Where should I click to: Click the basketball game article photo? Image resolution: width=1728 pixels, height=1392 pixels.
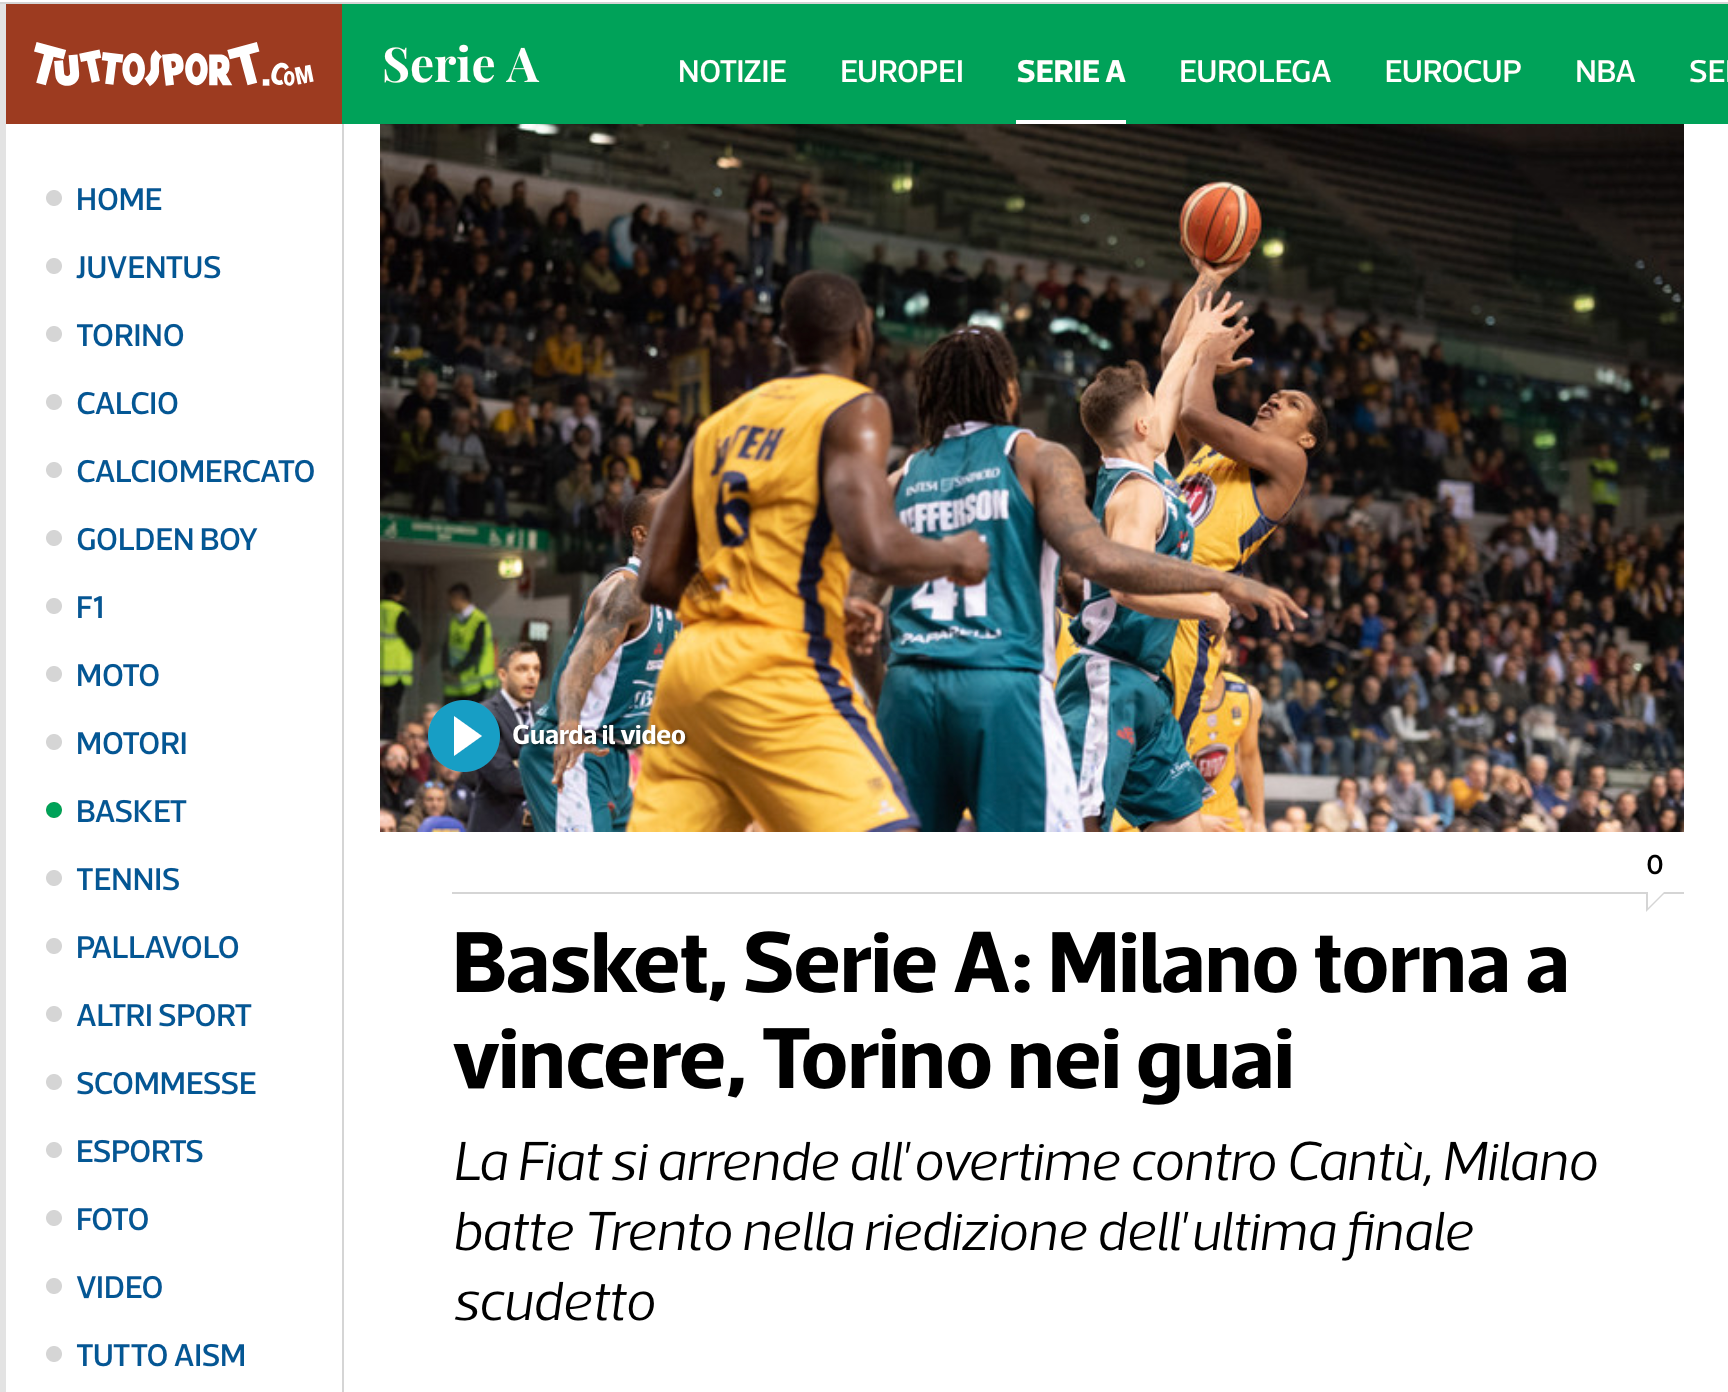(1031, 478)
